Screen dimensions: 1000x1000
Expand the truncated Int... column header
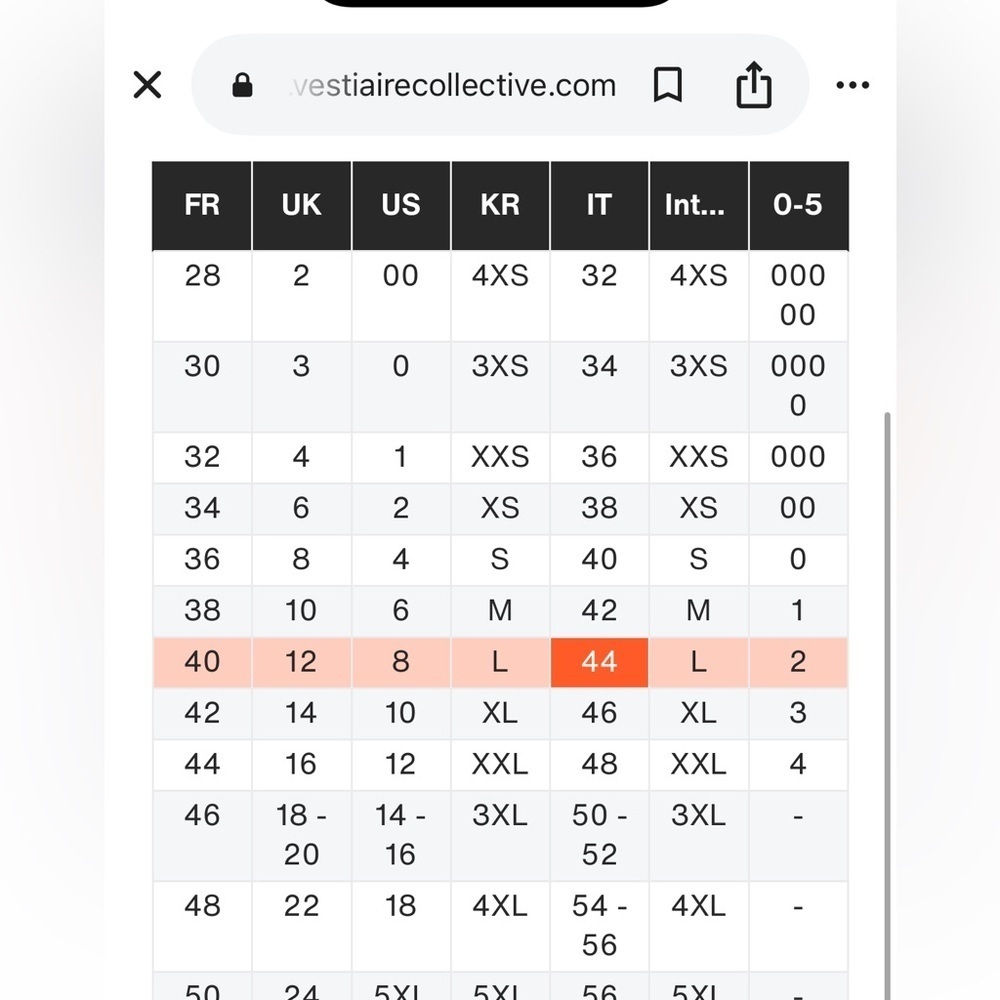click(x=697, y=205)
